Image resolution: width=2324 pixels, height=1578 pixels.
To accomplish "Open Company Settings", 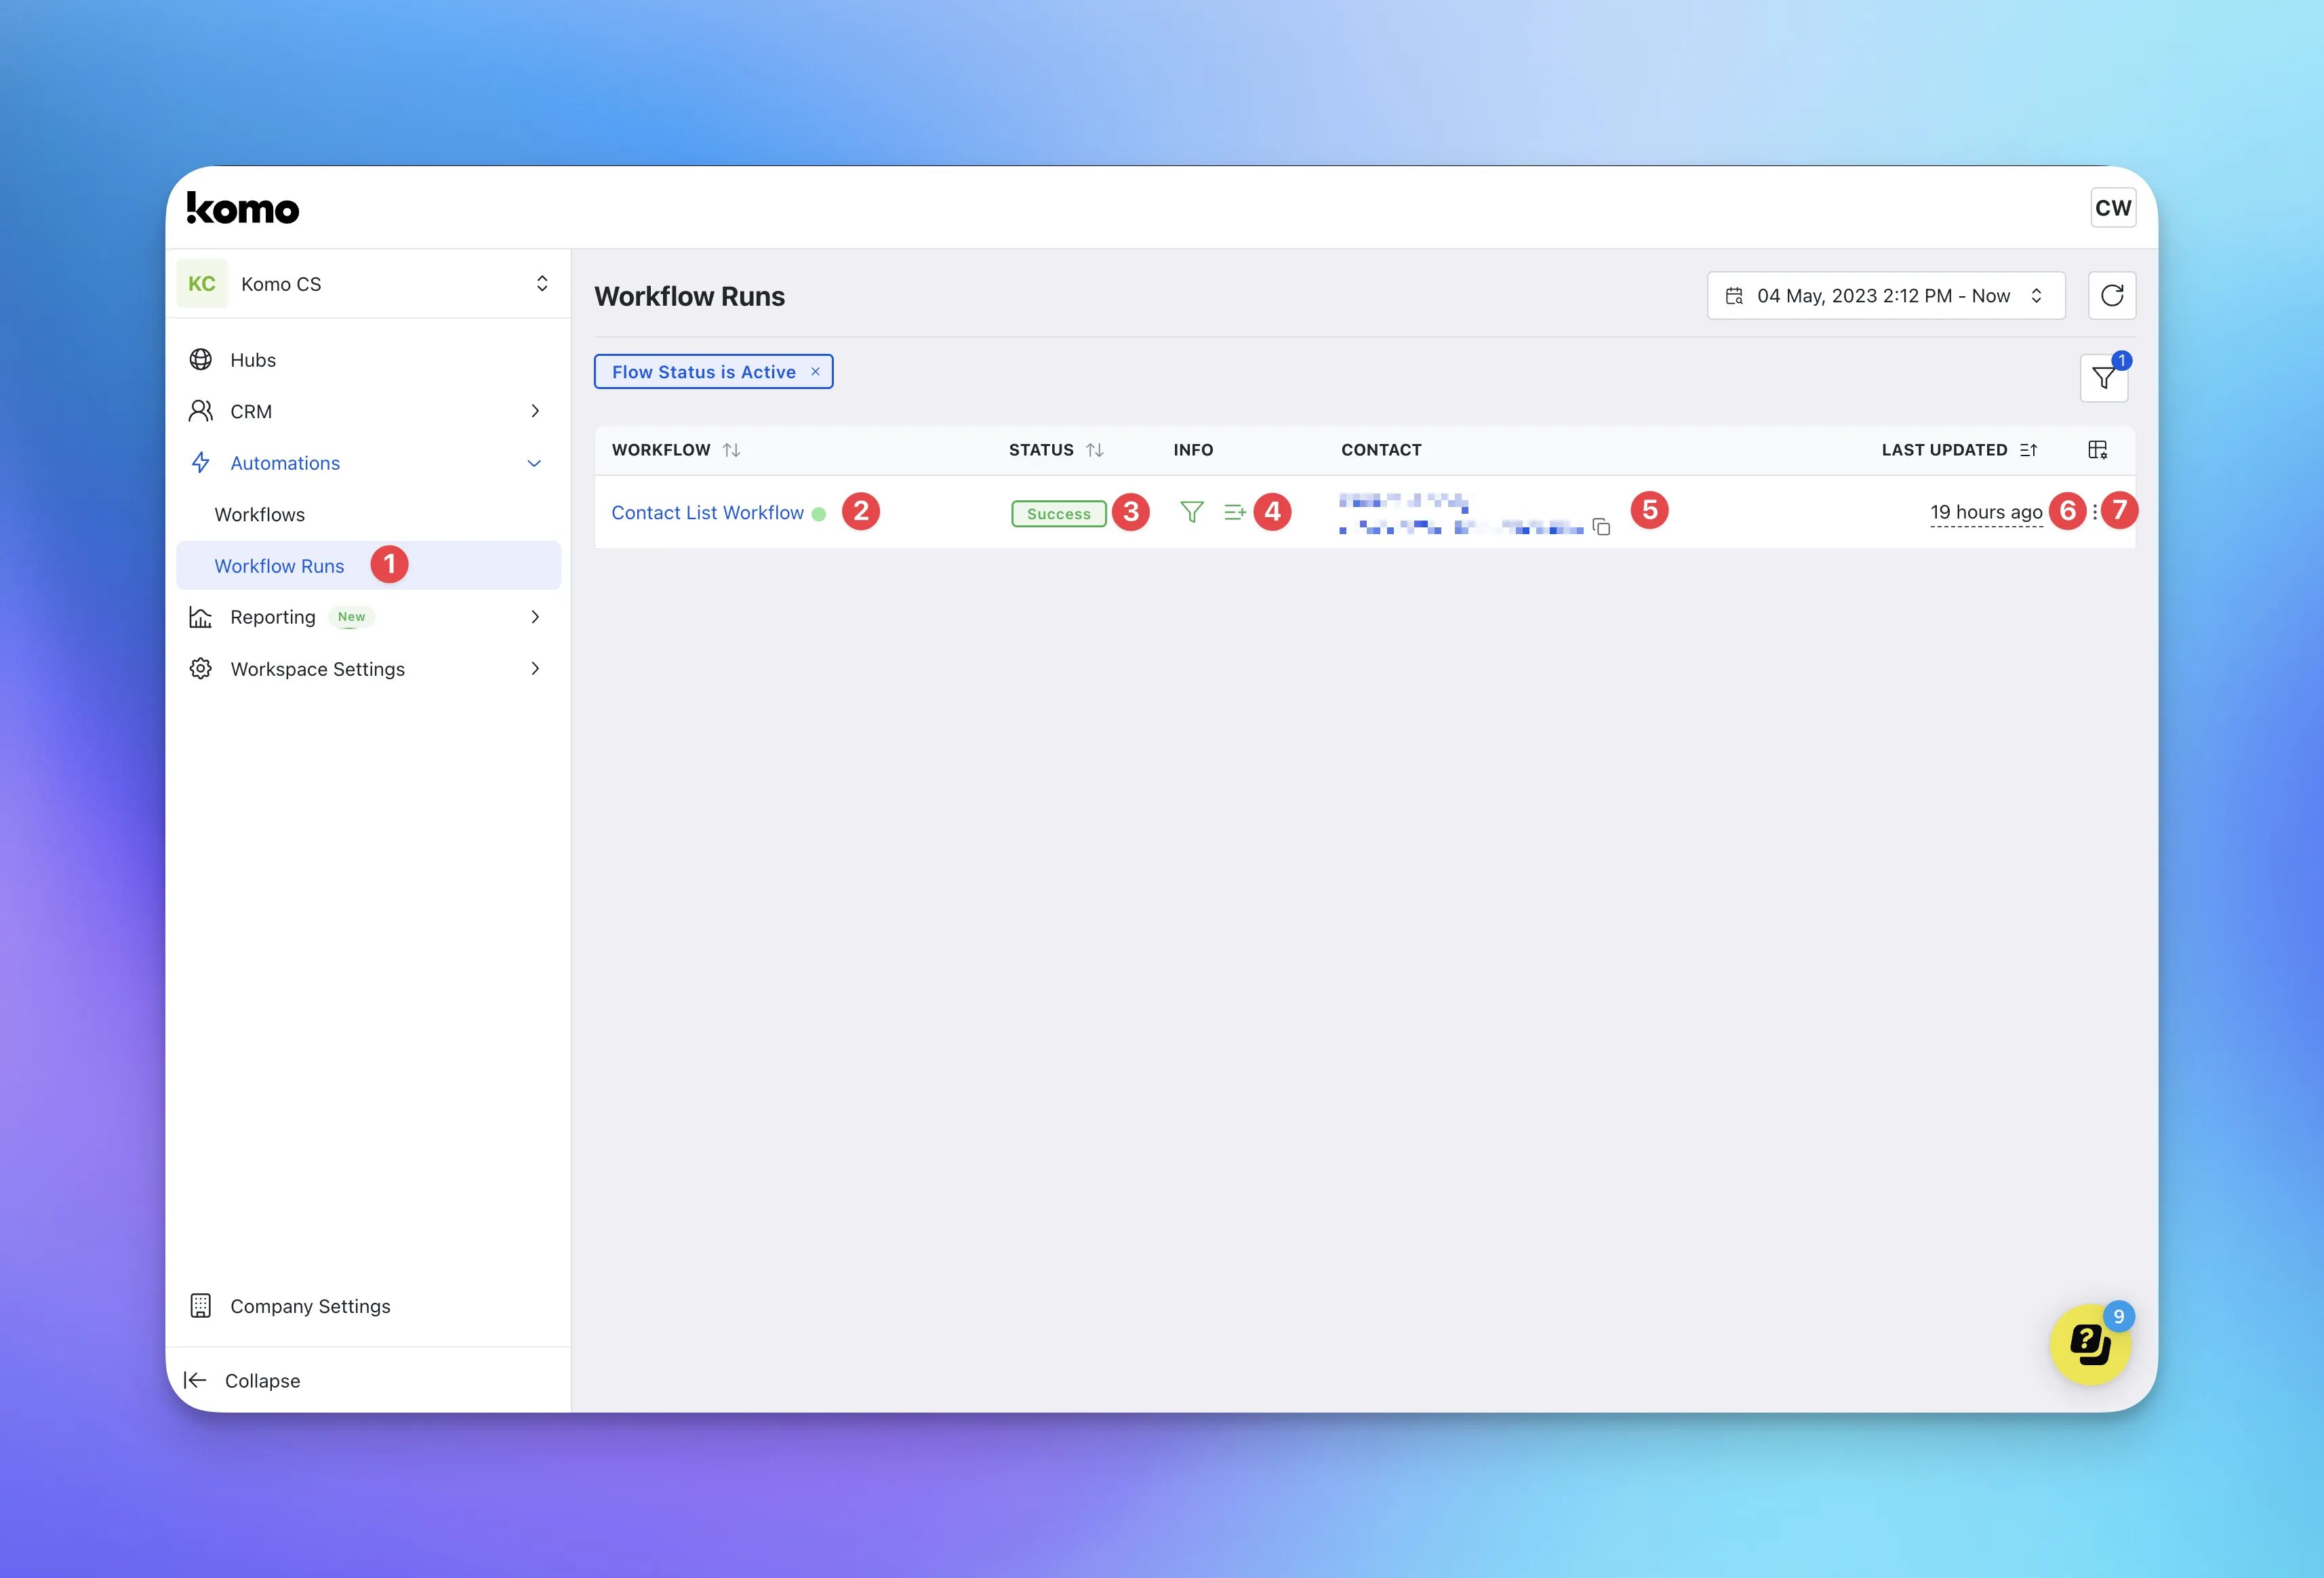I will point(368,1306).
